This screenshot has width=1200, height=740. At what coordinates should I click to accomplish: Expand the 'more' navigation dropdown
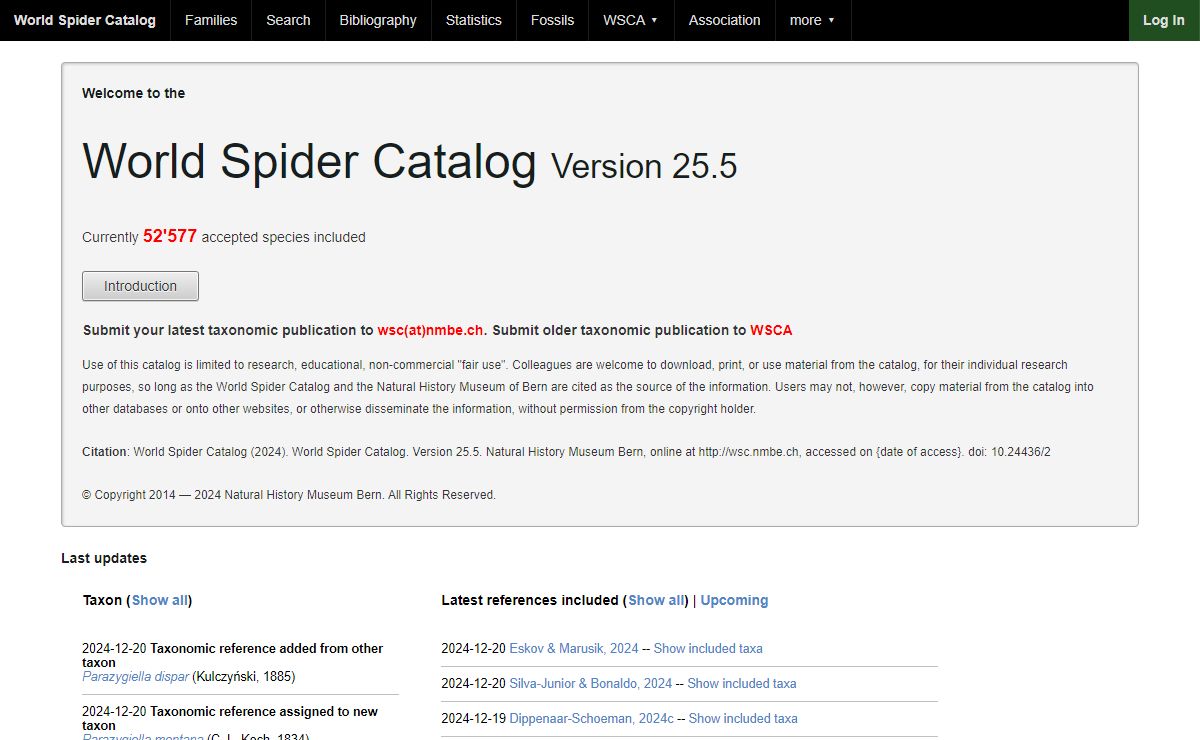pyautogui.click(x=812, y=20)
